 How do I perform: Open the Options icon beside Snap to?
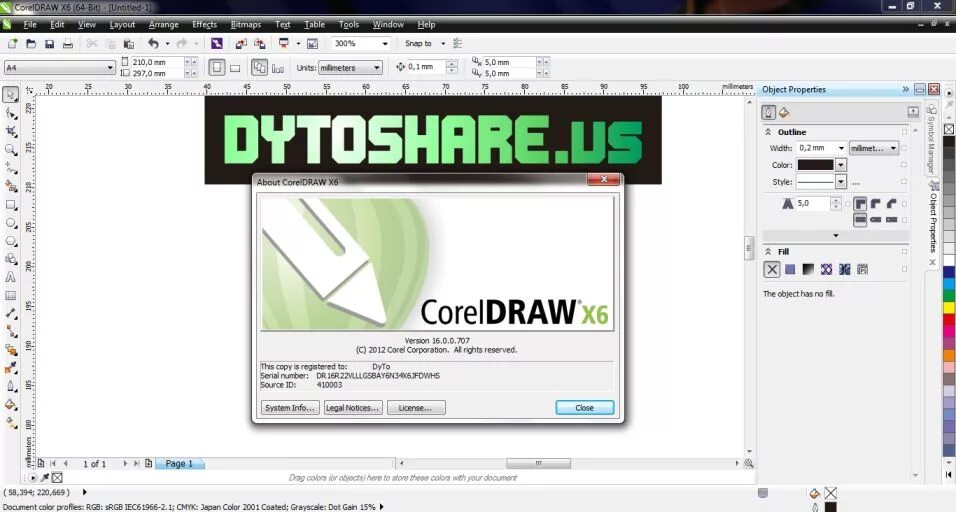pos(458,43)
